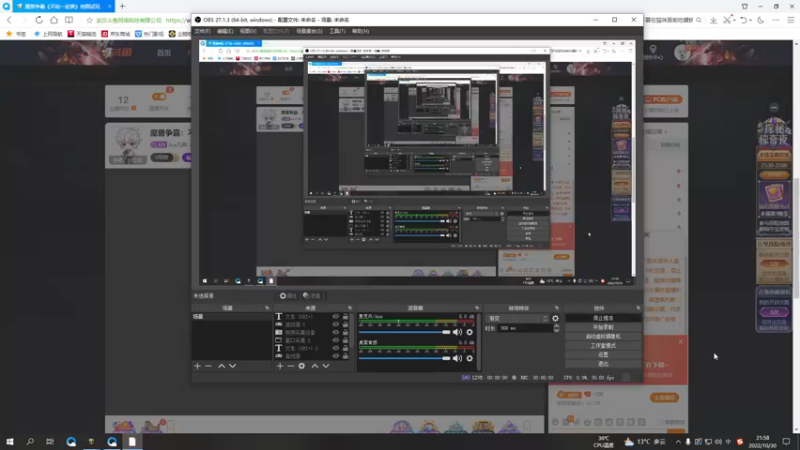
Task: Move scene up in Scenes panel
Action: 221,366
